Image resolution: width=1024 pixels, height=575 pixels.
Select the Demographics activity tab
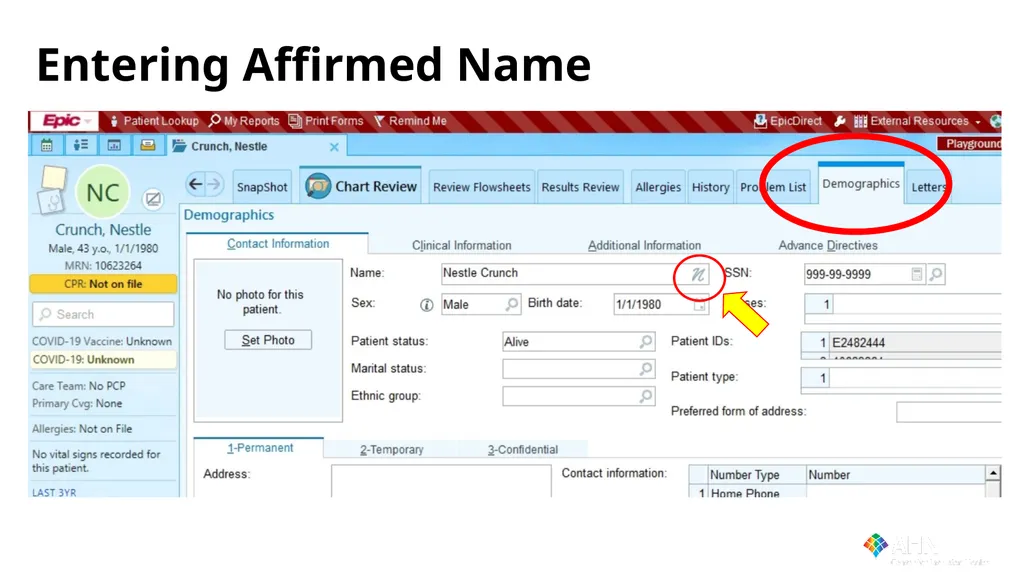click(861, 184)
